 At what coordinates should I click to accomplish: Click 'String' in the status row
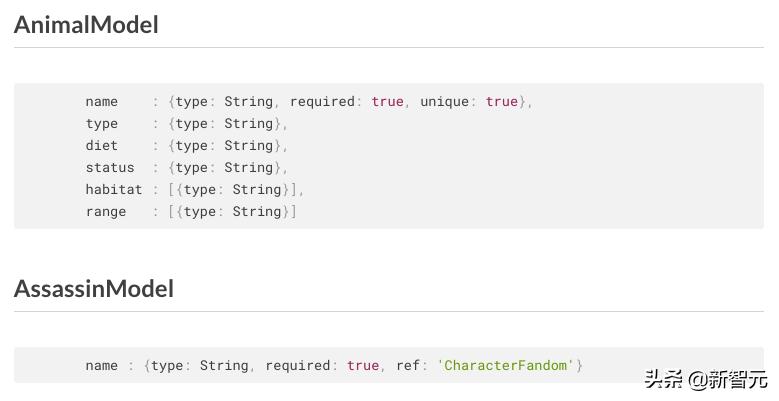click(x=248, y=168)
